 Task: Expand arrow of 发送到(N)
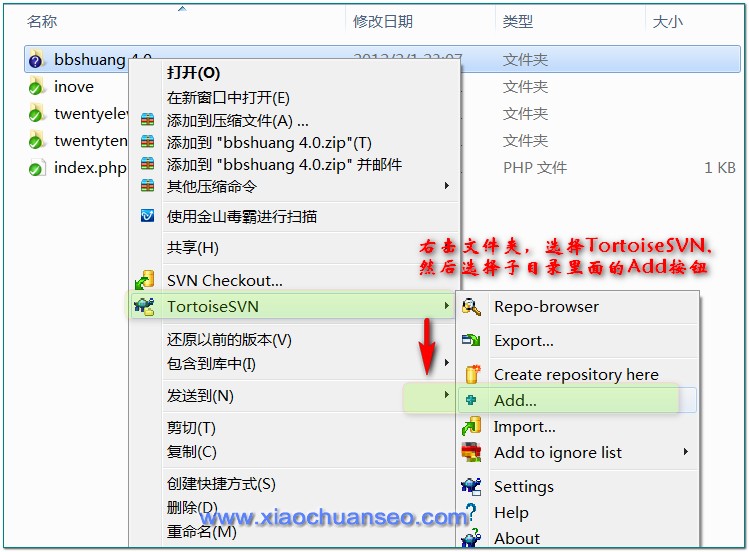point(446,394)
